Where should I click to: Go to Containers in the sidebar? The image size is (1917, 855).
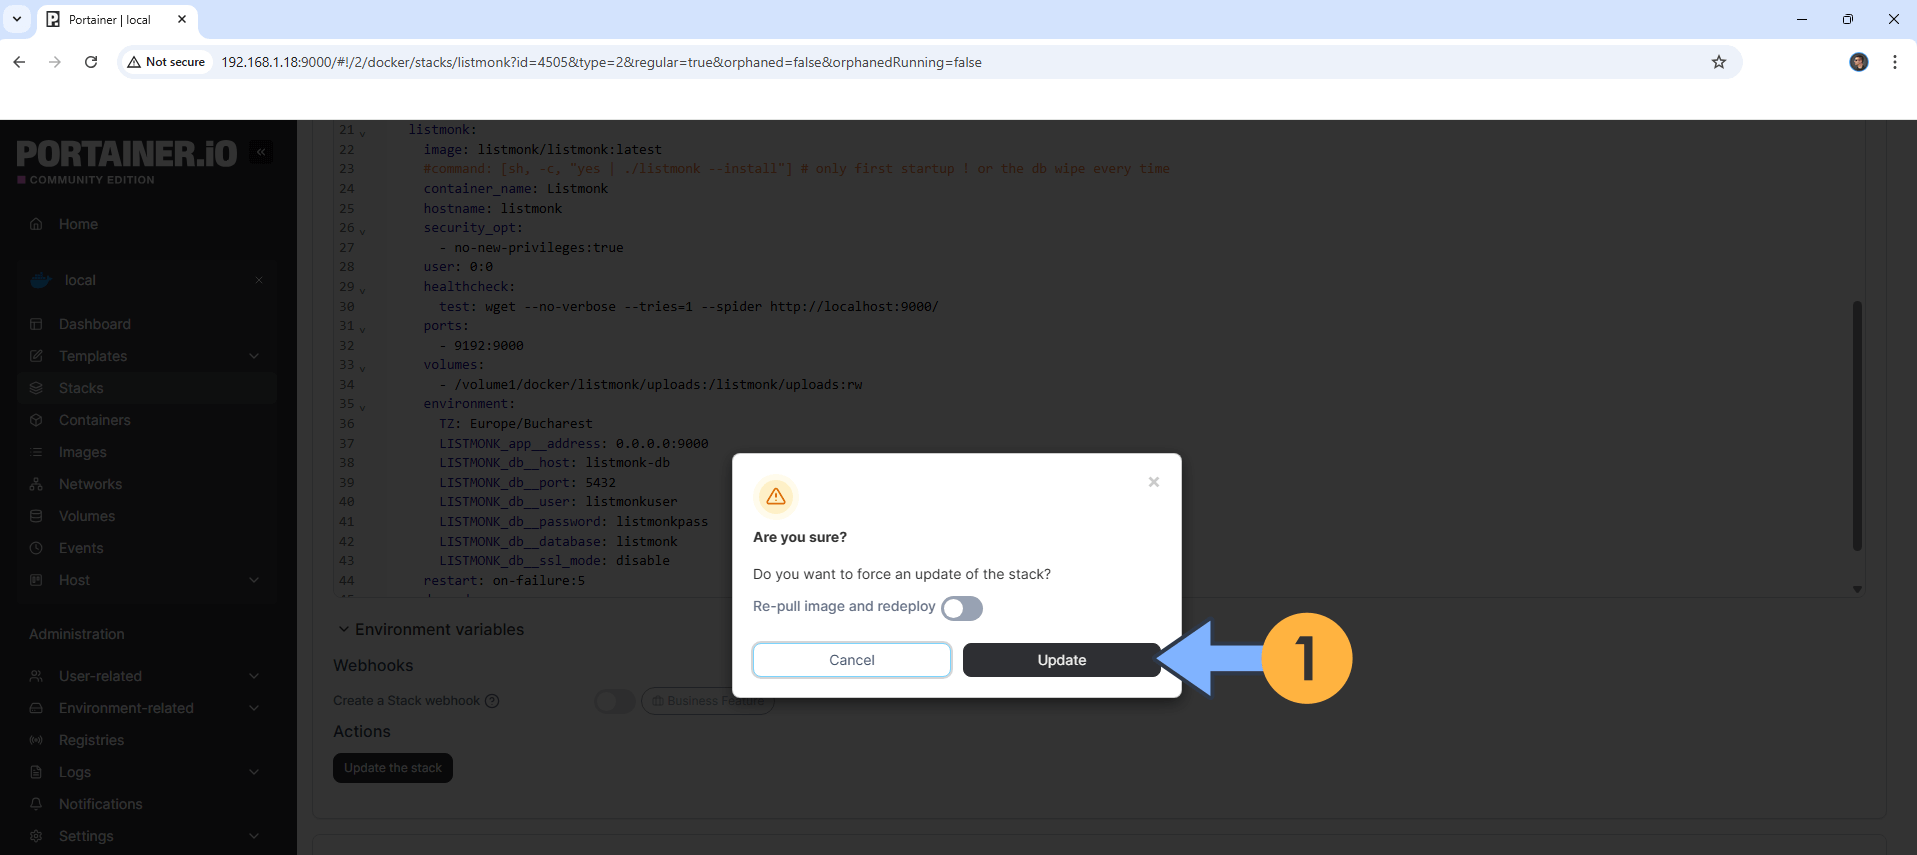coord(94,420)
